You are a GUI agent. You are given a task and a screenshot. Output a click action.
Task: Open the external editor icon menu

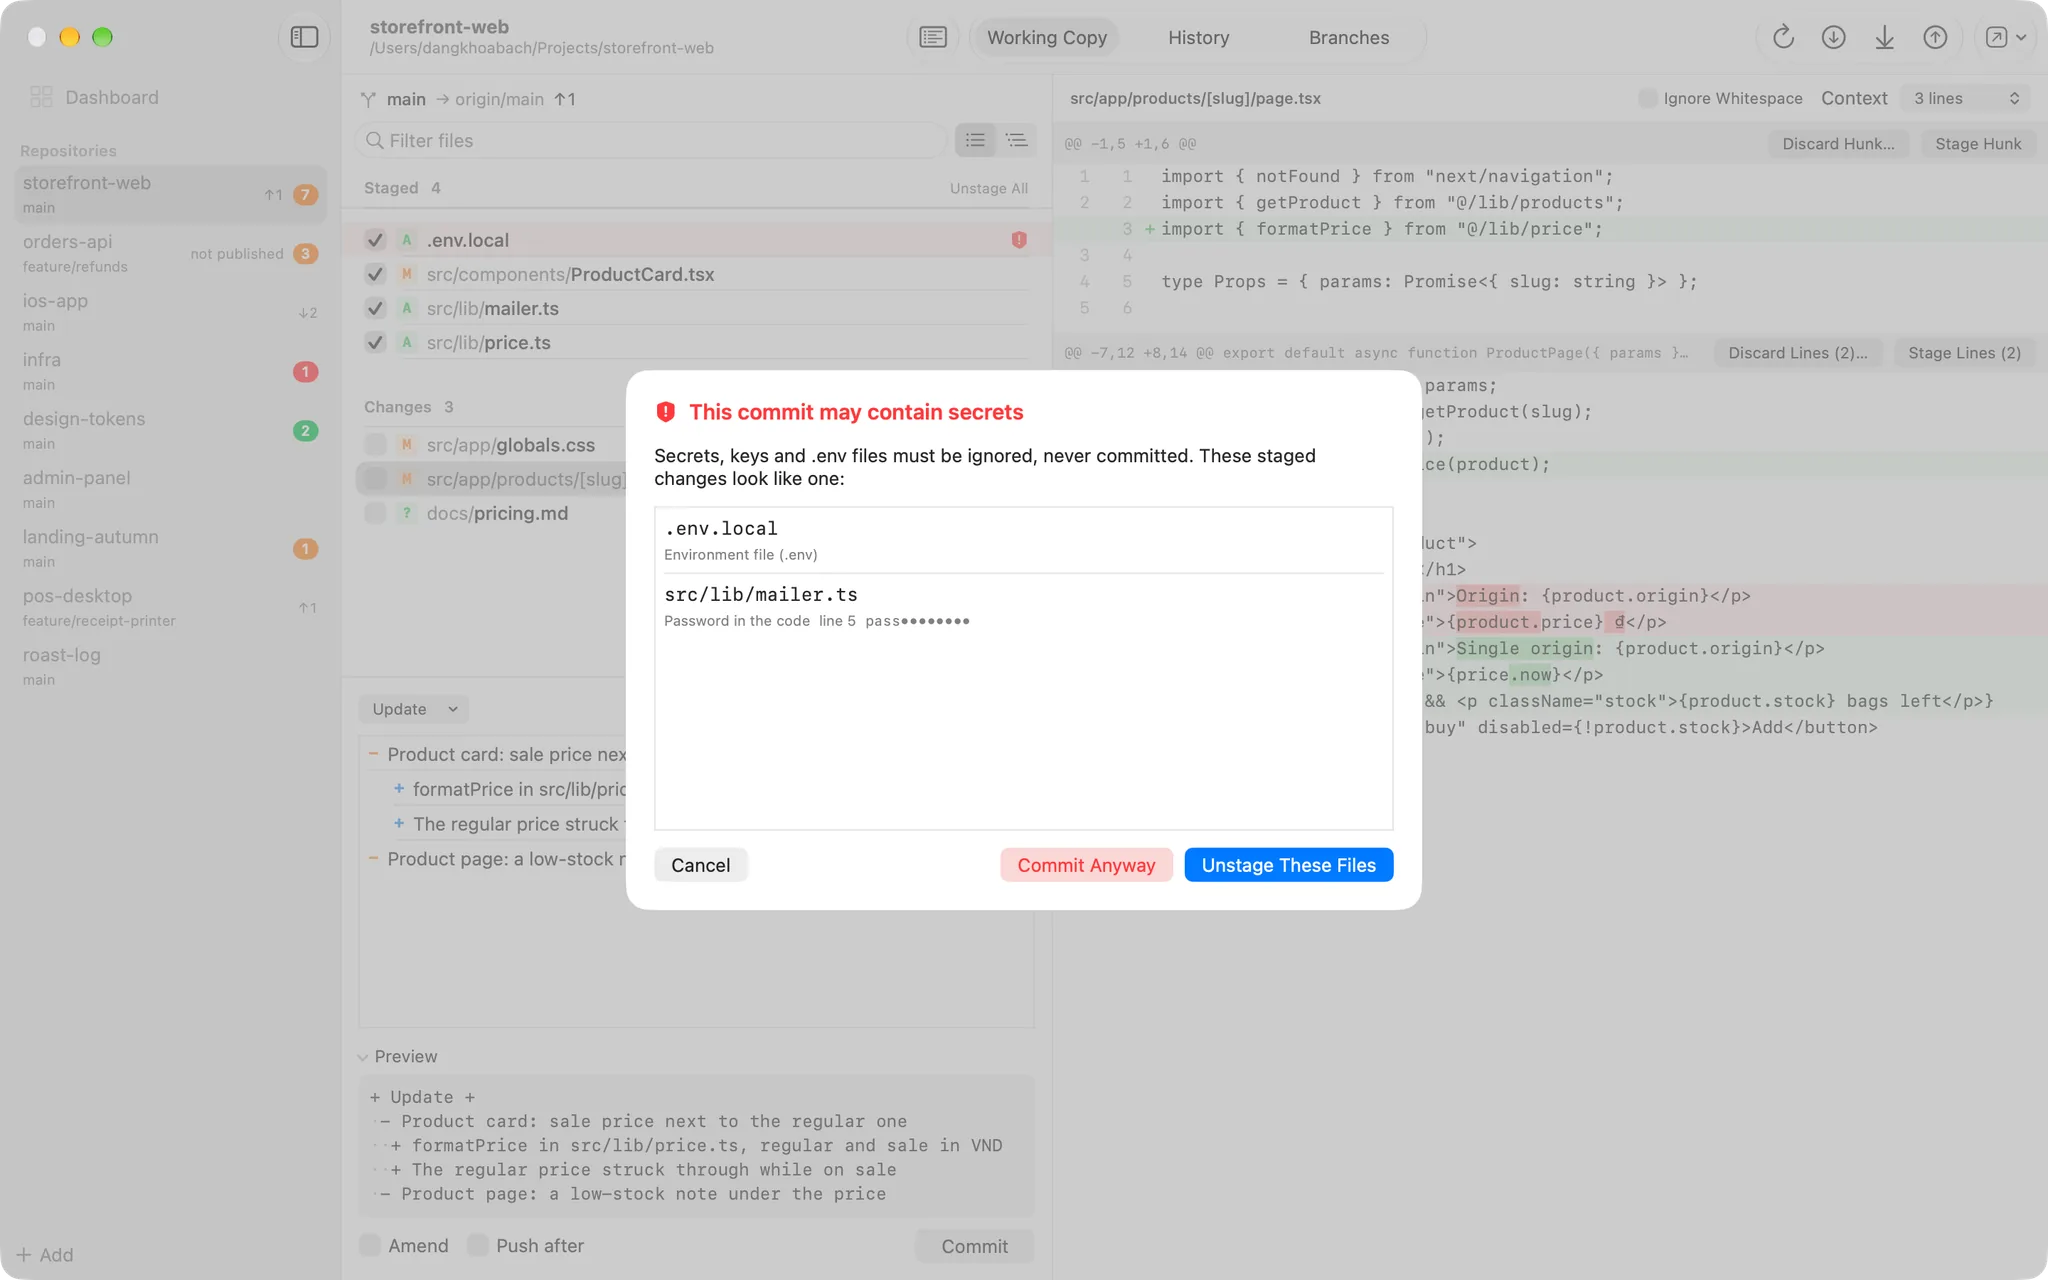(2005, 37)
